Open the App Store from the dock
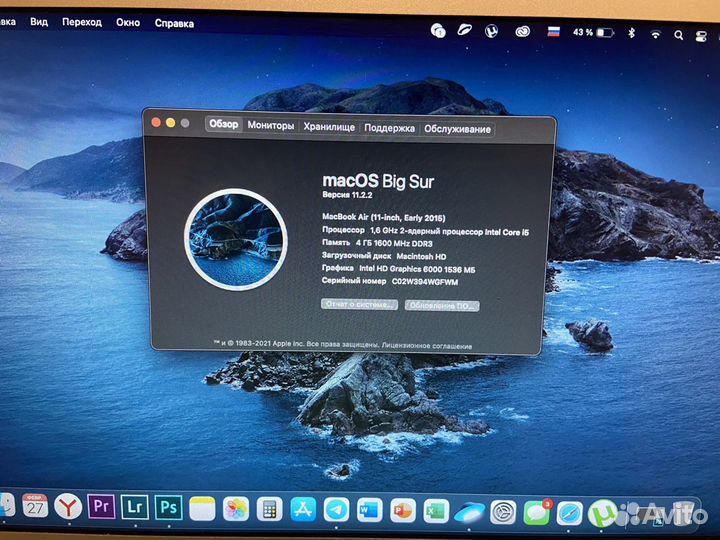The width and height of the screenshot is (720, 540). coord(303,510)
